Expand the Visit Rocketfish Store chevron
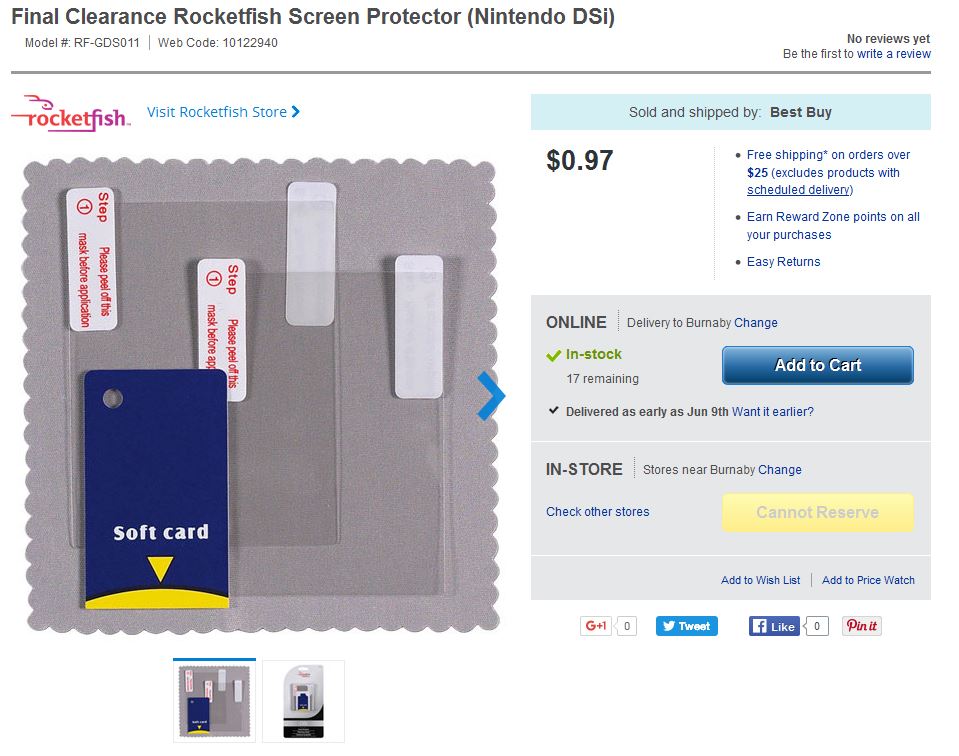 (296, 112)
